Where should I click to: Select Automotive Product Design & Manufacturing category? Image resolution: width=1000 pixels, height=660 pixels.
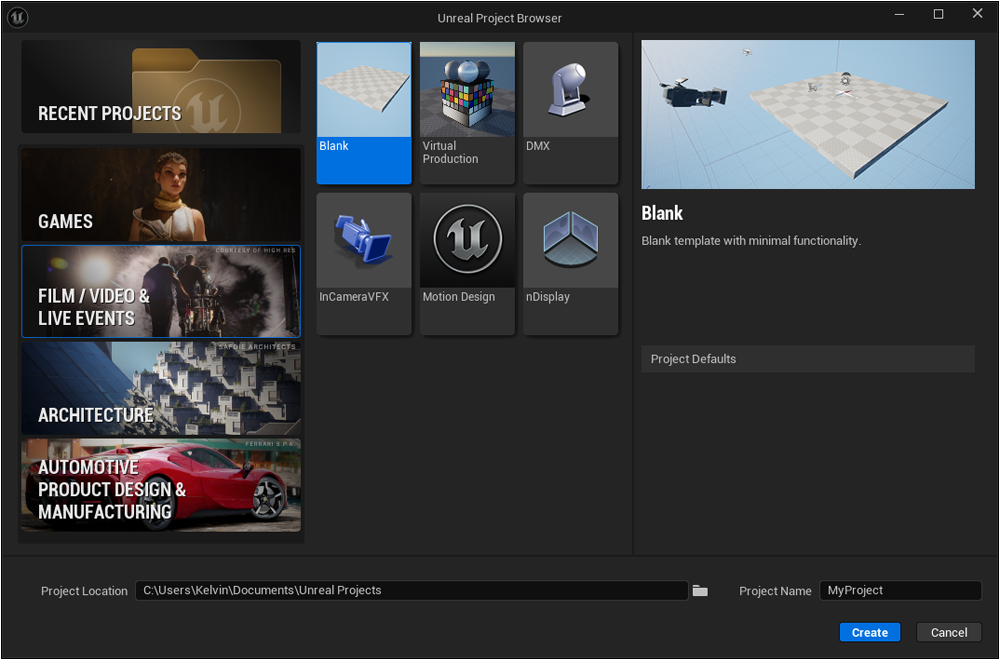coord(161,485)
